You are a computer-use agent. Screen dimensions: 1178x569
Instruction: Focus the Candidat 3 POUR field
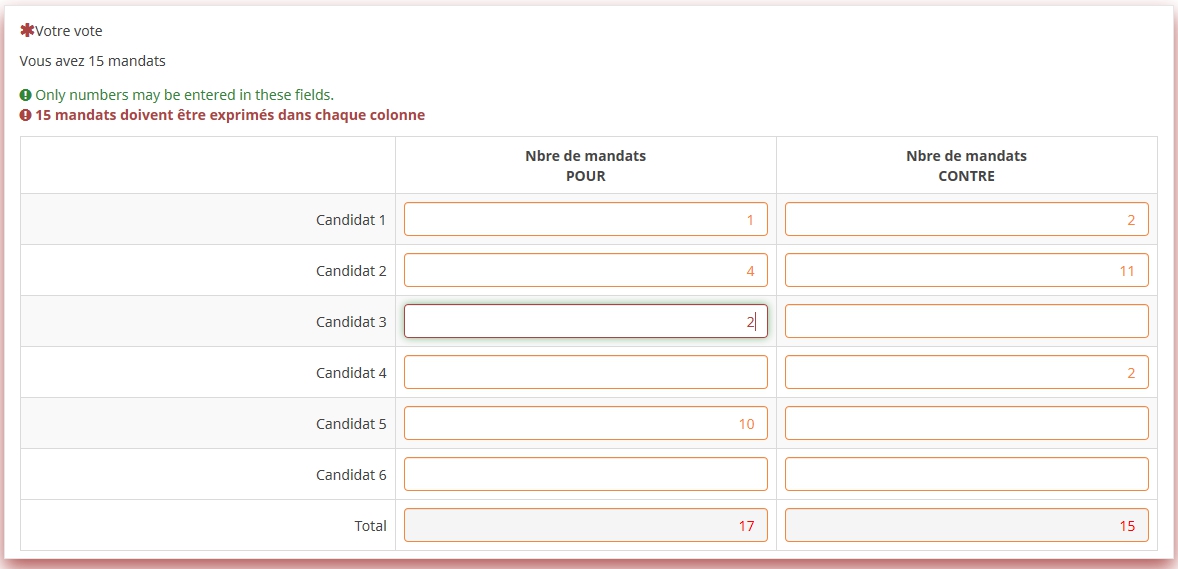click(585, 321)
